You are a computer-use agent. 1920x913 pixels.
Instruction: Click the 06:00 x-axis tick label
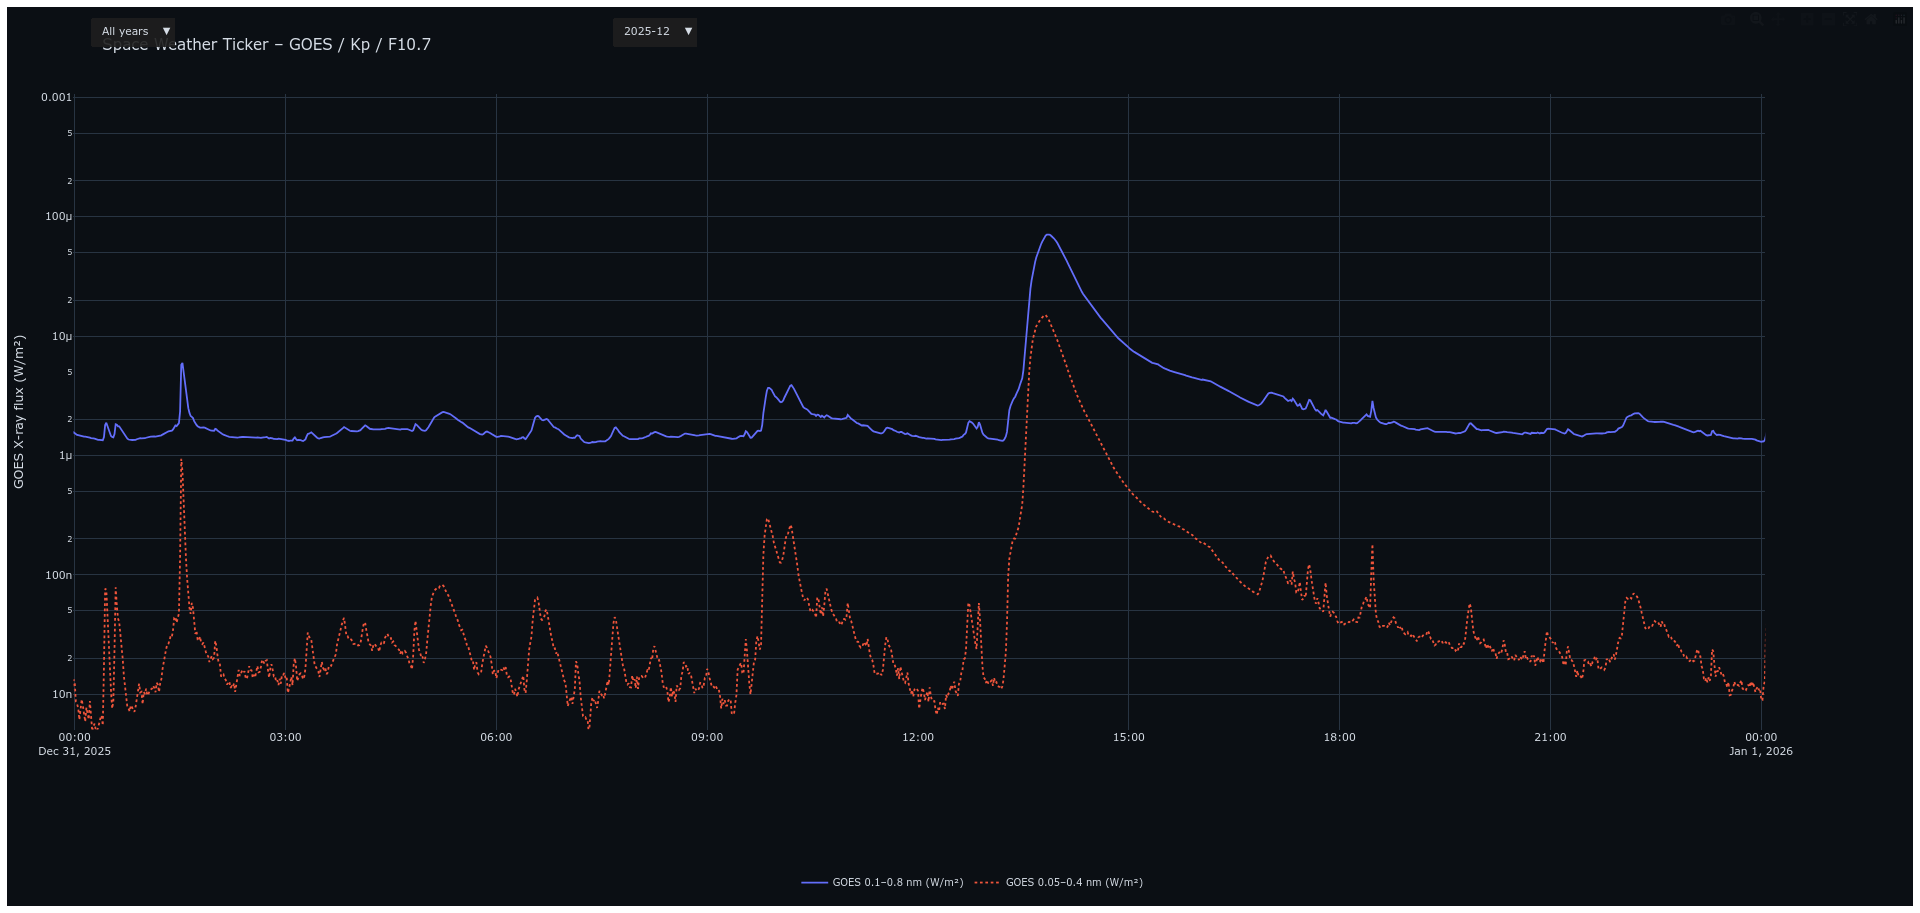(496, 738)
